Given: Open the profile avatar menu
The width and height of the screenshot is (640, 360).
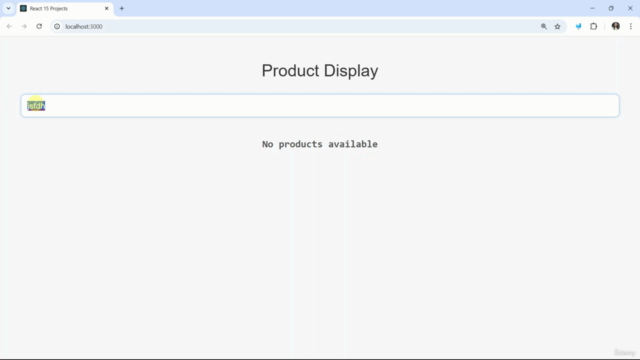Looking at the screenshot, I should pyautogui.click(x=616, y=27).
